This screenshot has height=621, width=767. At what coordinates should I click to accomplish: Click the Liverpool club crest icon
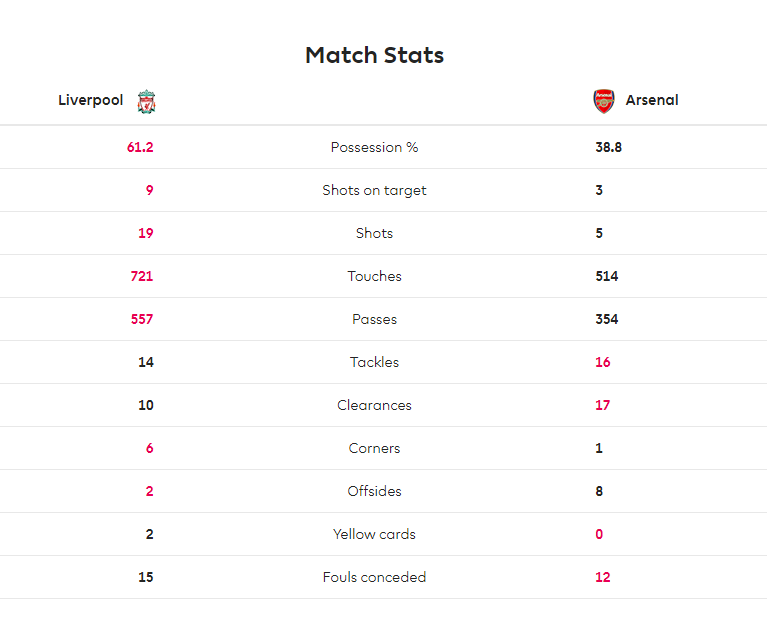tap(146, 102)
